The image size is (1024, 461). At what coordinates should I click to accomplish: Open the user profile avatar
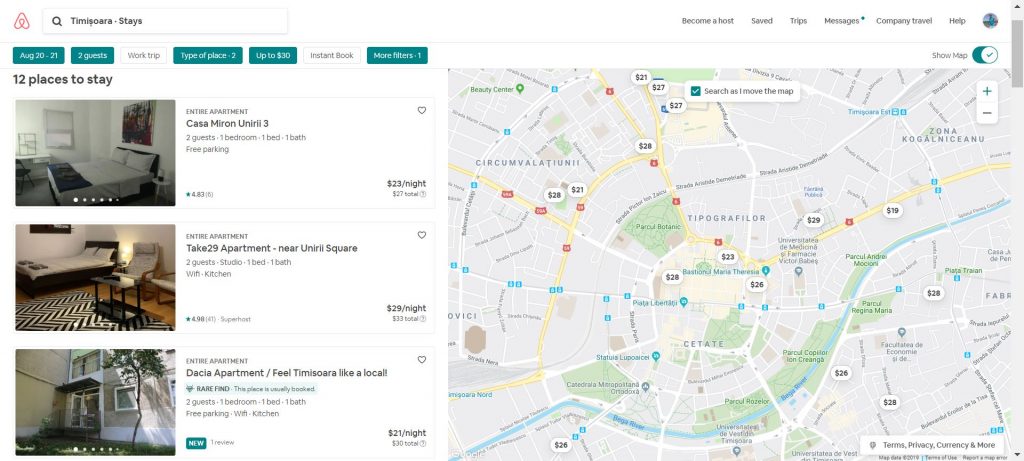[990, 21]
